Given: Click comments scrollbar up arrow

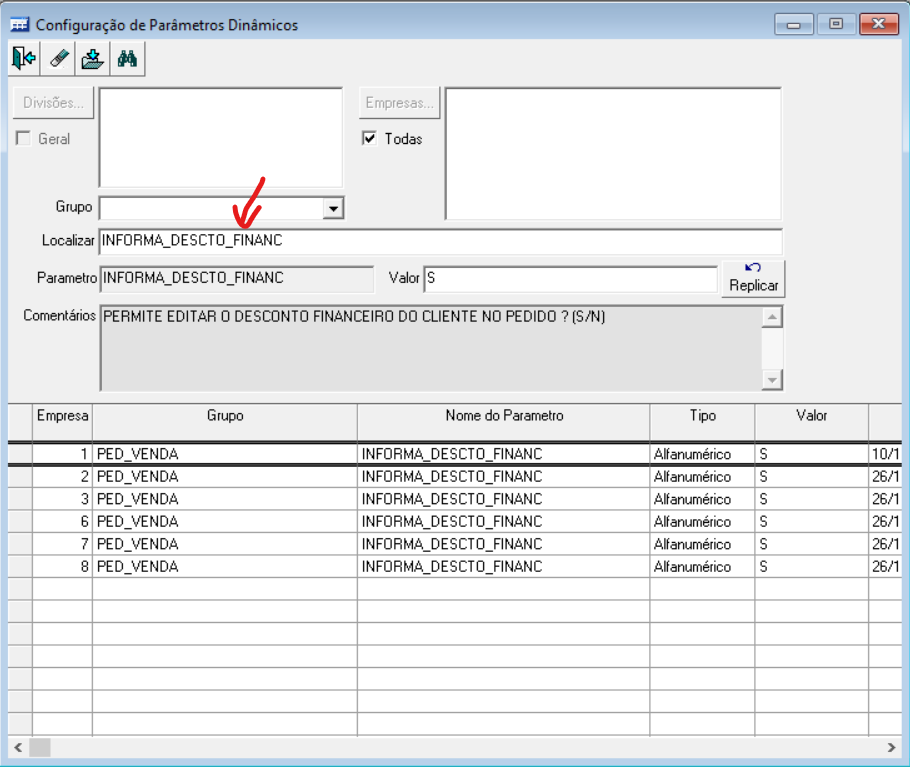Looking at the screenshot, I should click(772, 317).
